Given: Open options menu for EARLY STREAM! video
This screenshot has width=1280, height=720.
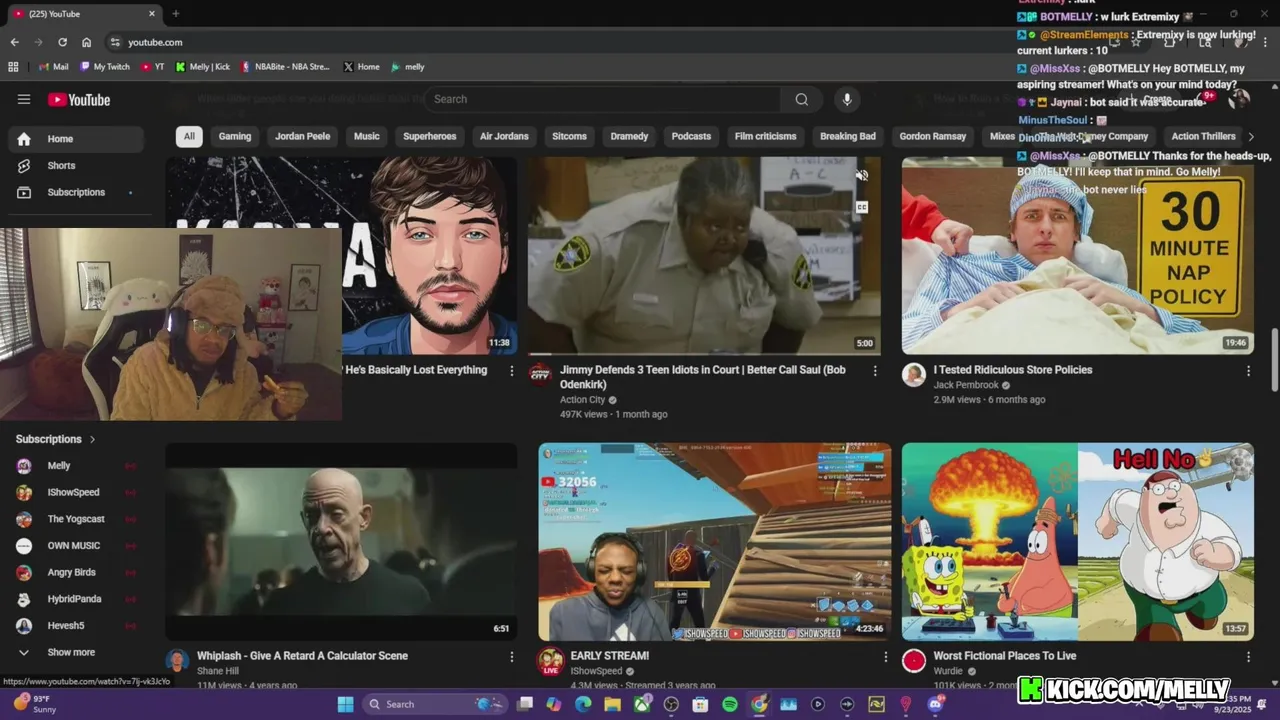Looking at the screenshot, I should [x=885, y=657].
